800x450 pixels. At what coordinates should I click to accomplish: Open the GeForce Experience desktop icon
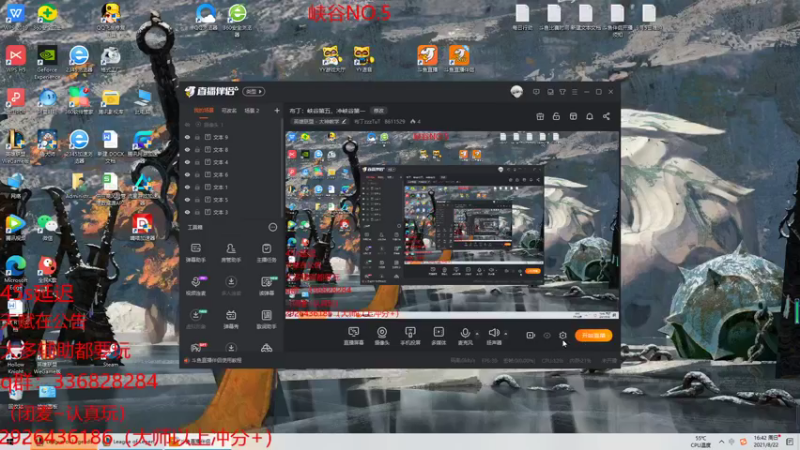click(47, 63)
